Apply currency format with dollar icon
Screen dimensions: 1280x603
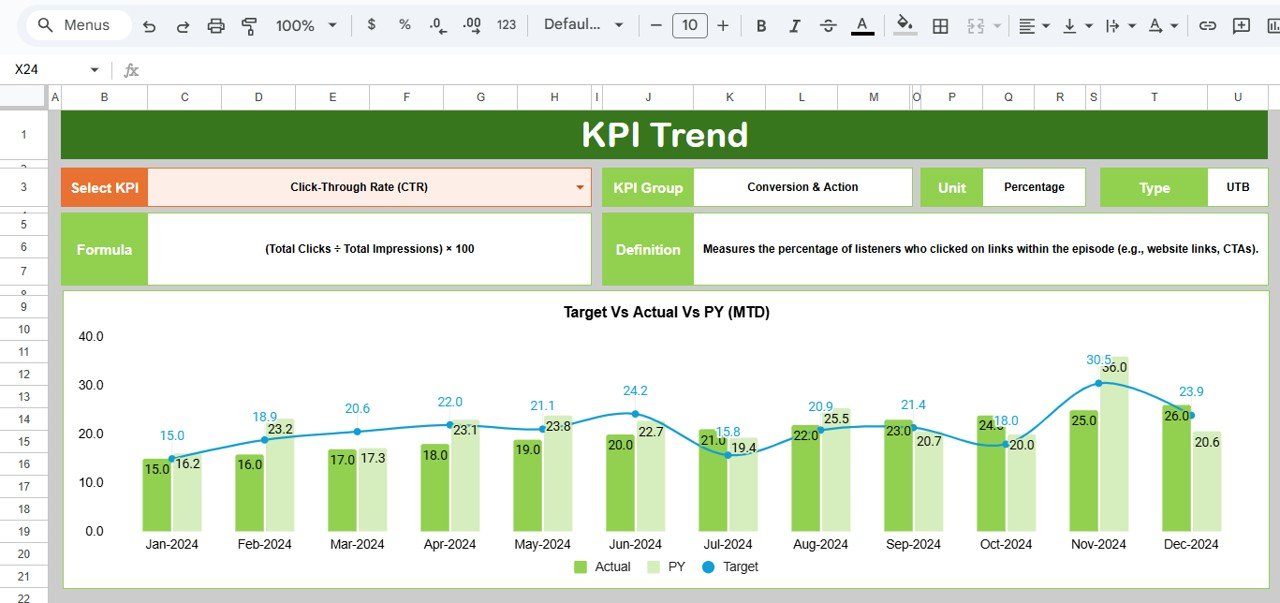[x=371, y=25]
